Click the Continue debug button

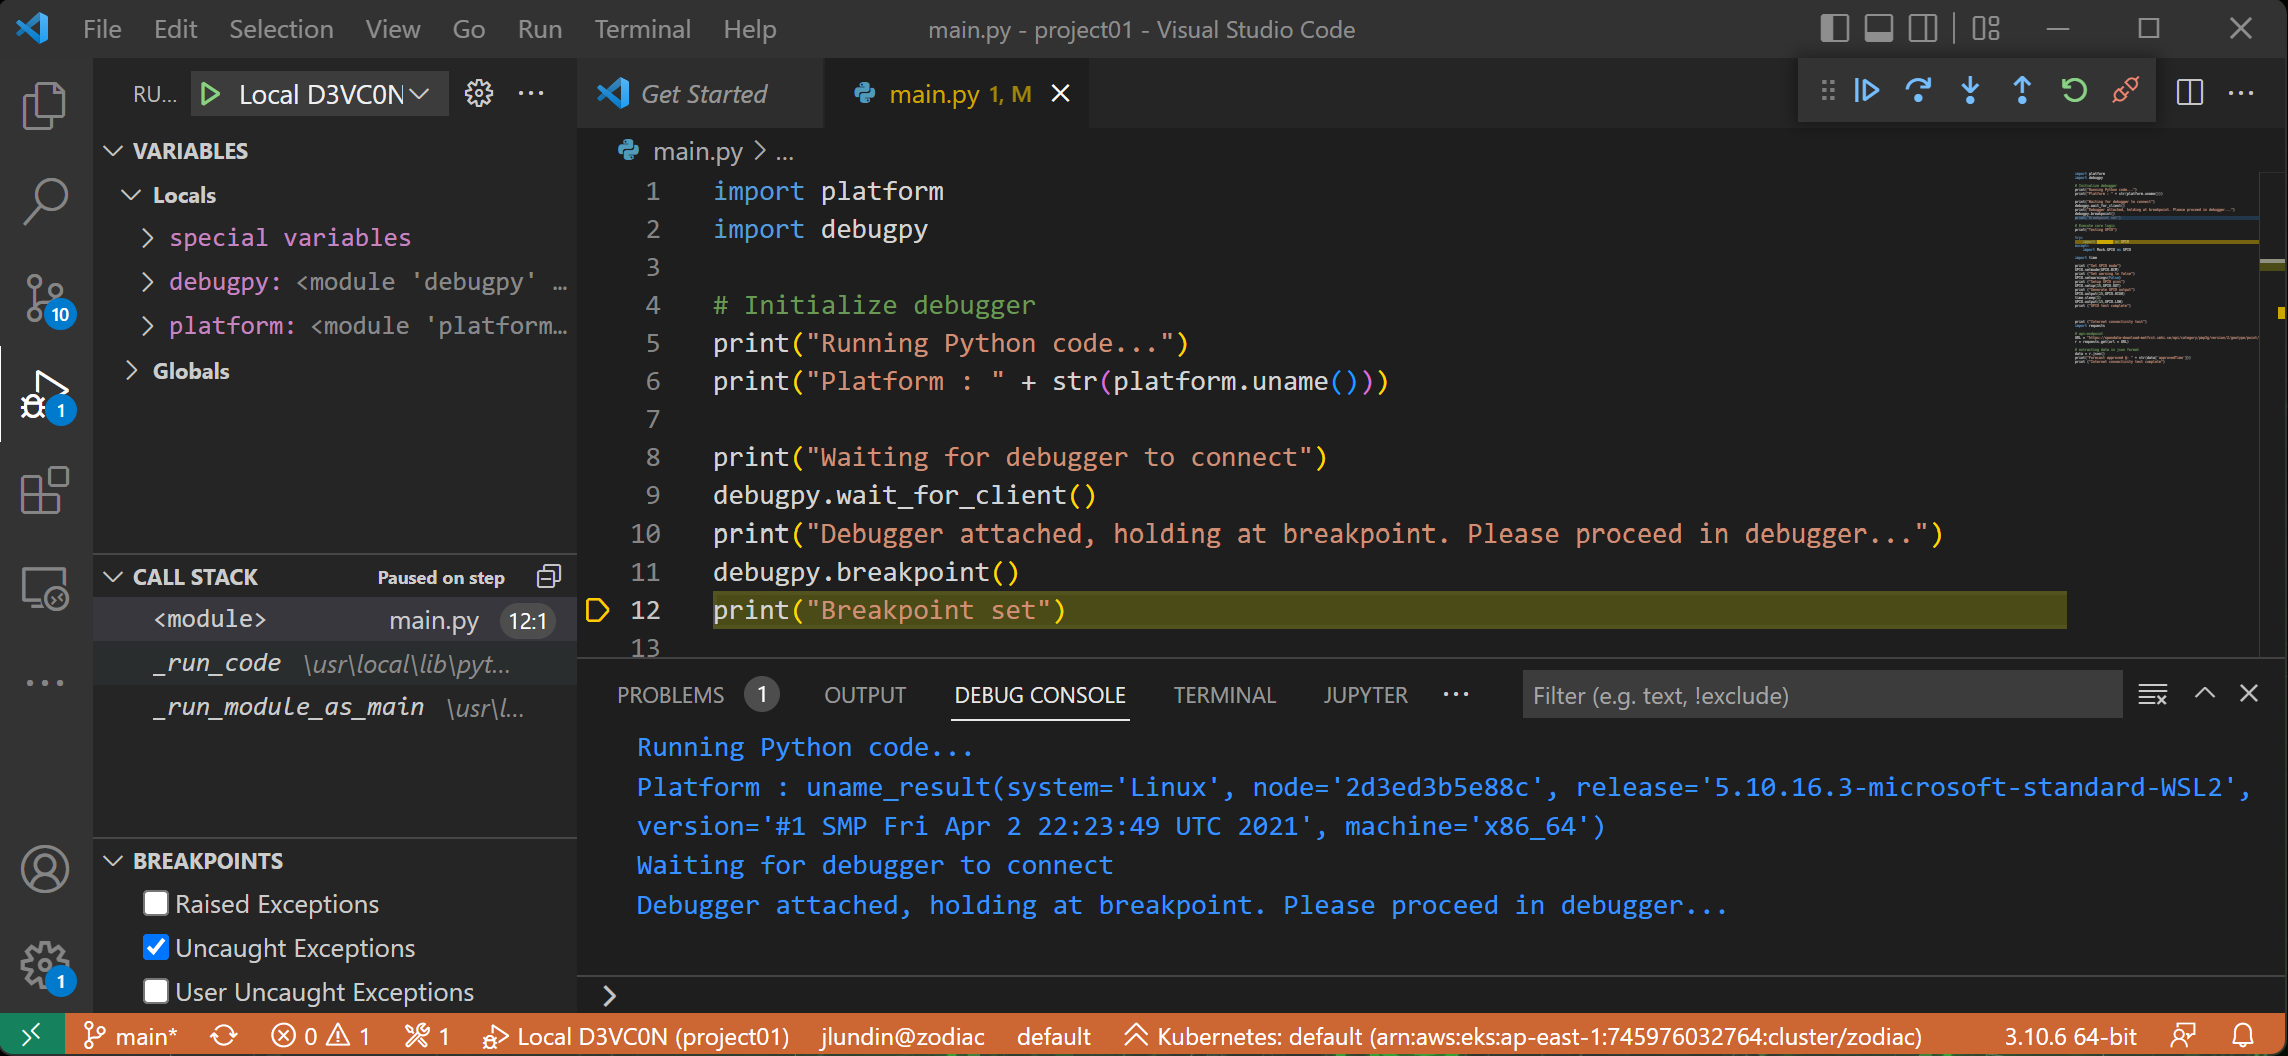(1866, 91)
